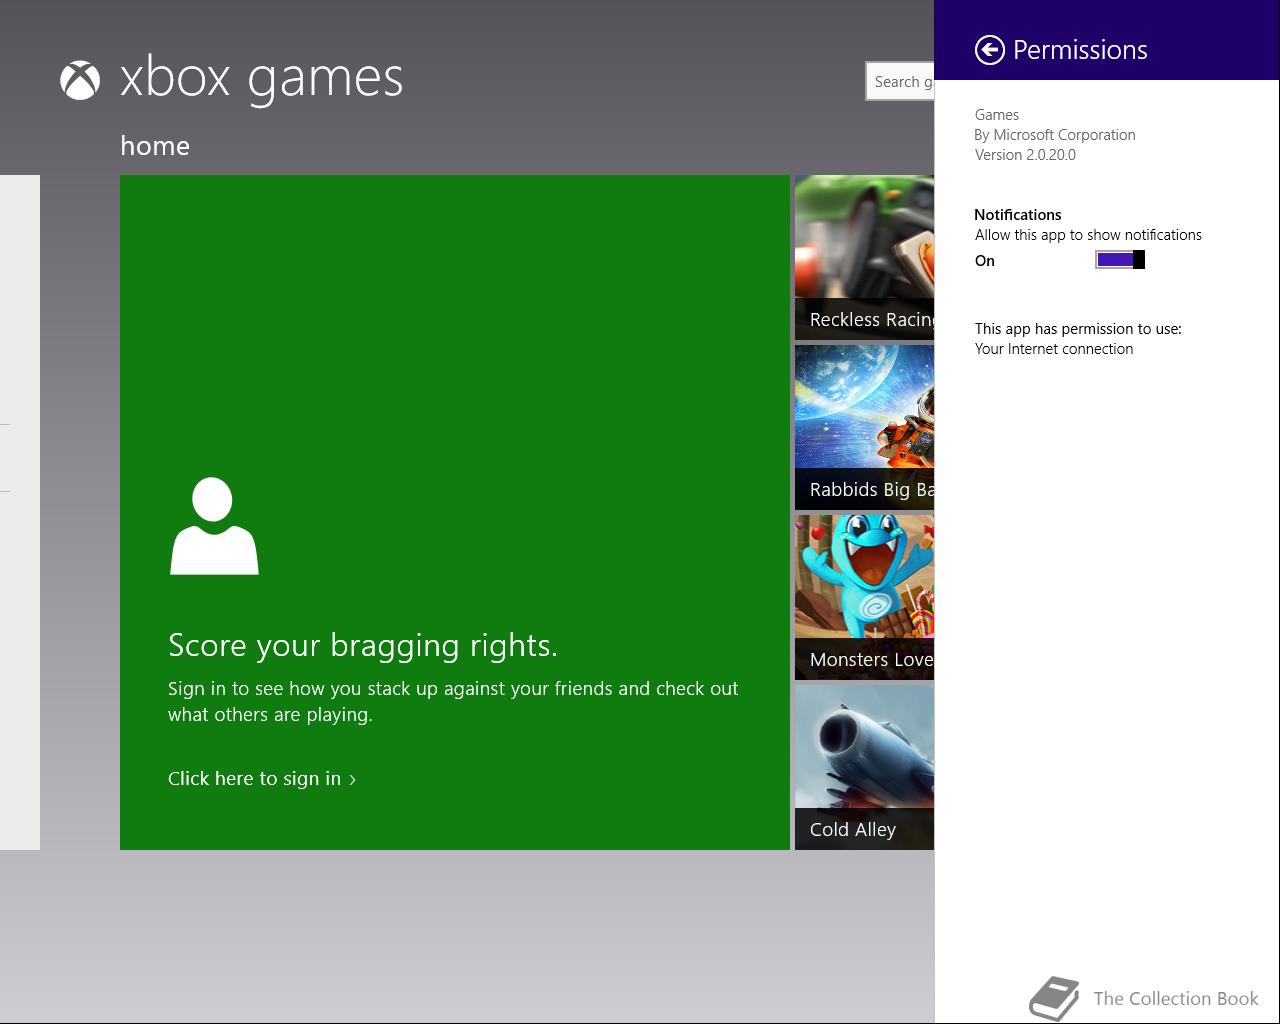
Task: Open the Rabbids Big Bang game tile
Action: pyautogui.click(x=864, y=428)
